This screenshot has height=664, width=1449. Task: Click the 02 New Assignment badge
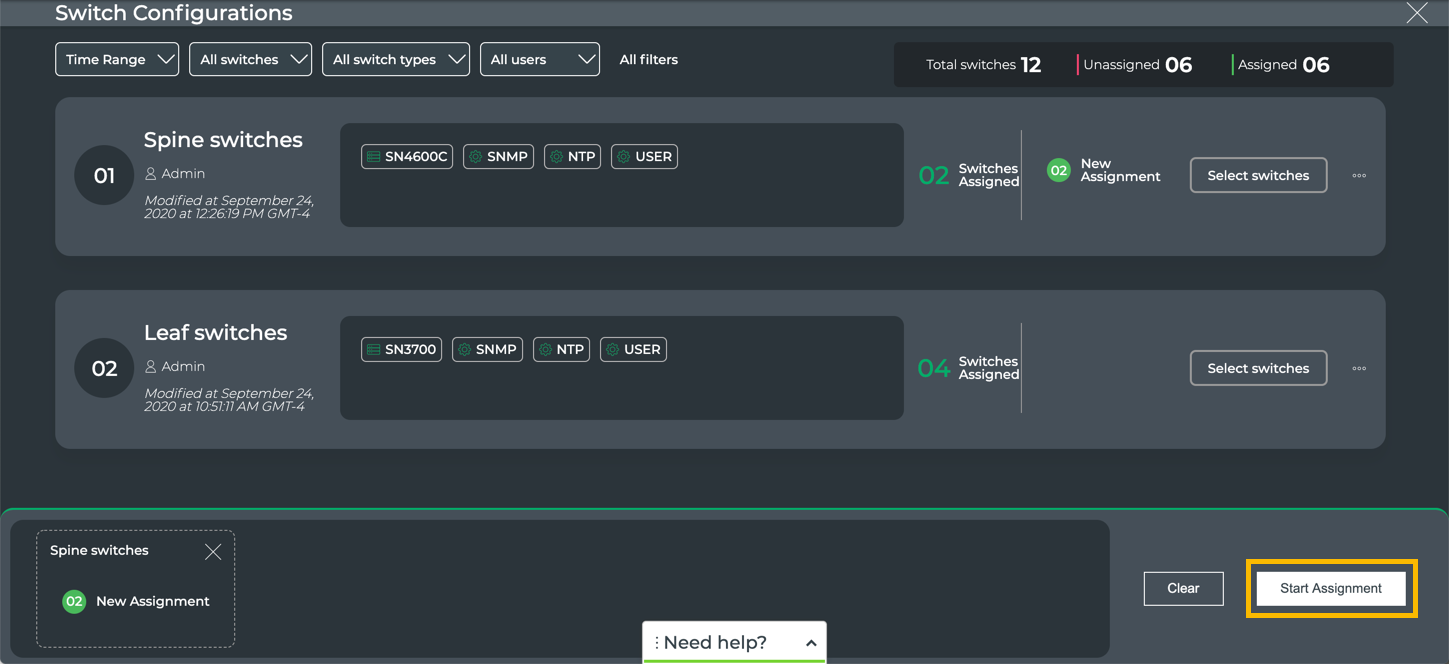[x=1058, y=171]
